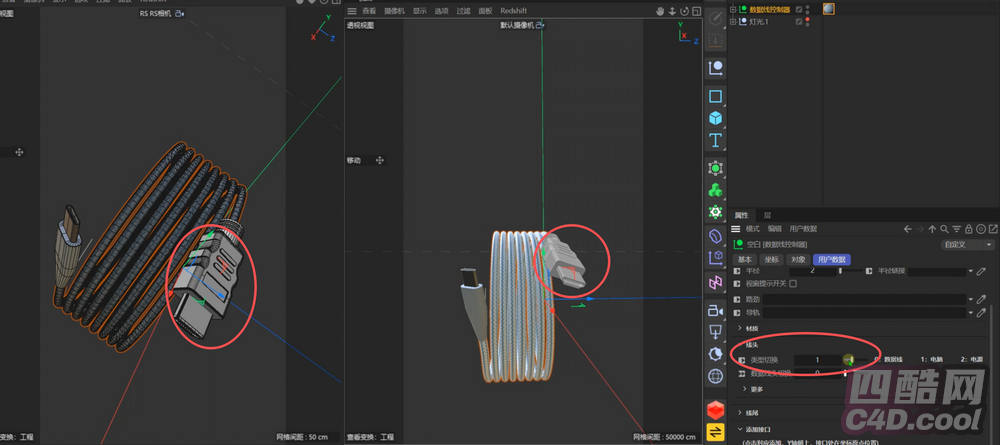Image resolution: width=1000 pixels, height=445 pixels.
Task: Click the Text spline tool icon
Action: tap(715, 141)
